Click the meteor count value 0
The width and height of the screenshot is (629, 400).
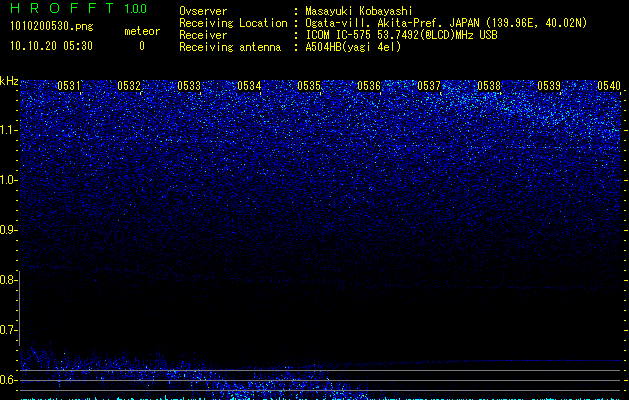tap(142, 46)
